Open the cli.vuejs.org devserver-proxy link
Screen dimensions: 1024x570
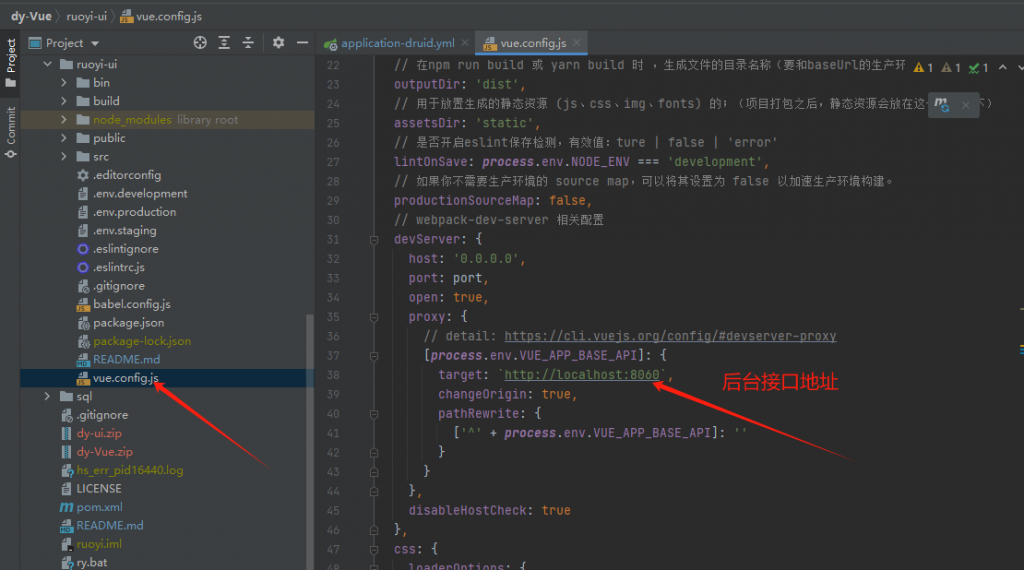click(670, 336)
